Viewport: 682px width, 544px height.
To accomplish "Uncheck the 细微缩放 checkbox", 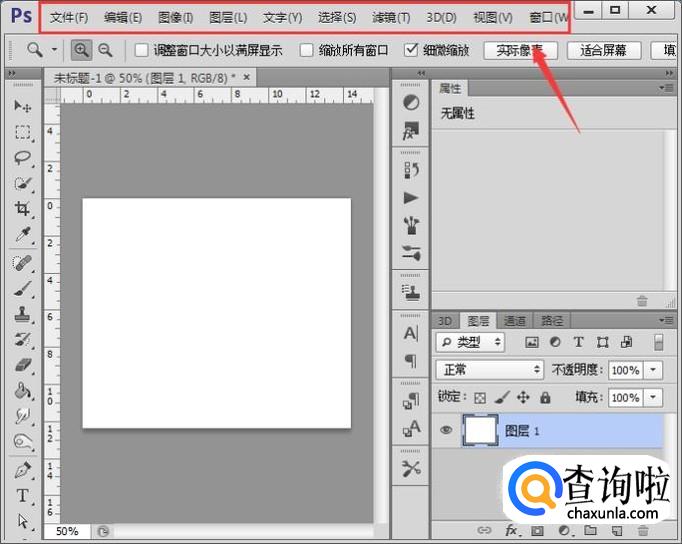I will [411, 50].
